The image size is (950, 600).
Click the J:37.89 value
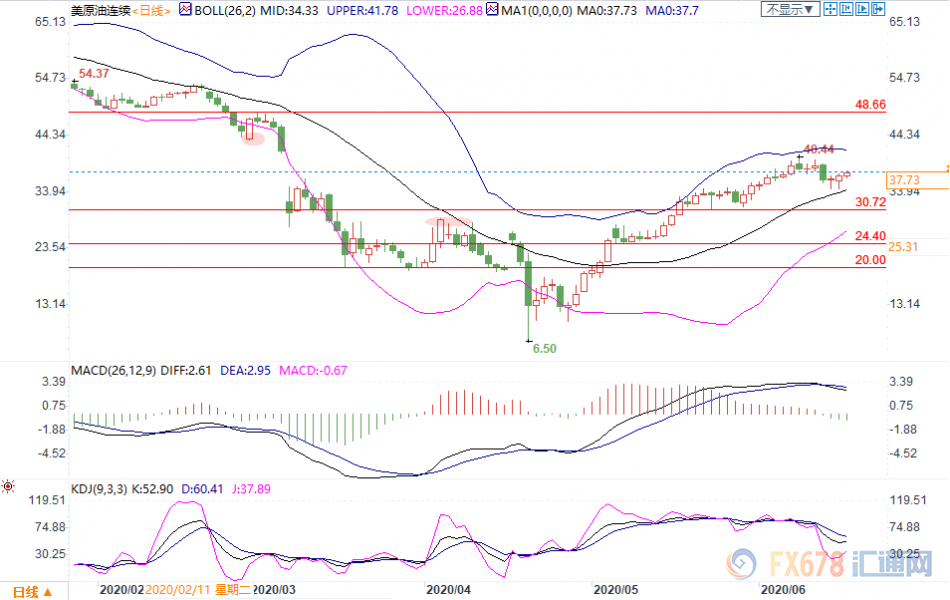[x=251, y=488]
